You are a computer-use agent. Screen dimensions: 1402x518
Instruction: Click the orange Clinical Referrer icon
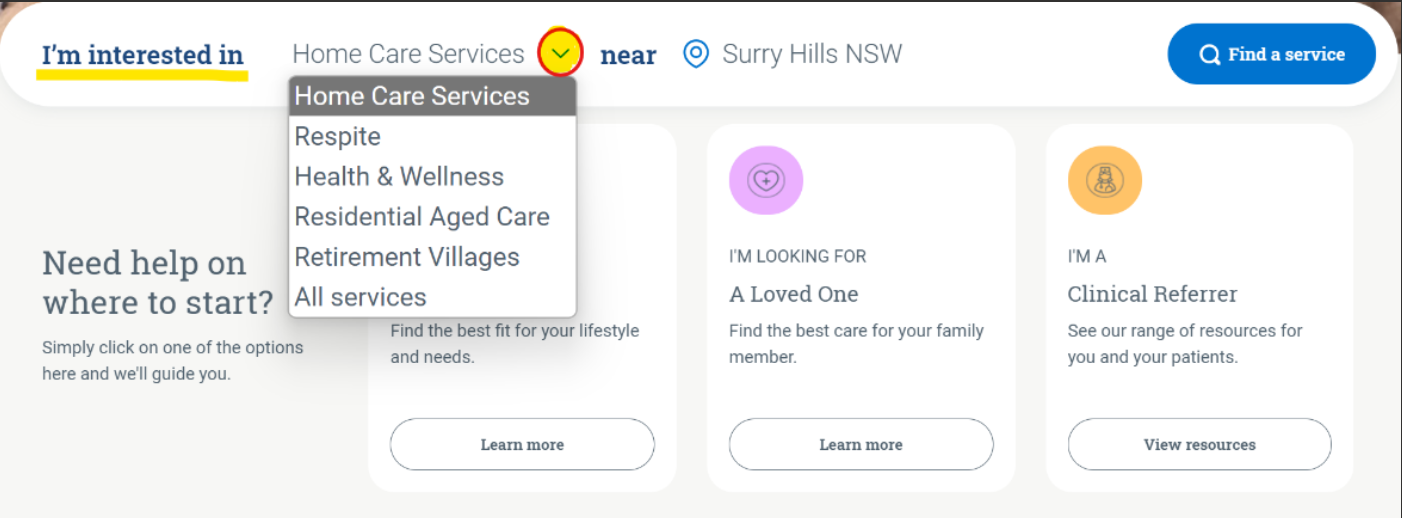coord(1105,180)
